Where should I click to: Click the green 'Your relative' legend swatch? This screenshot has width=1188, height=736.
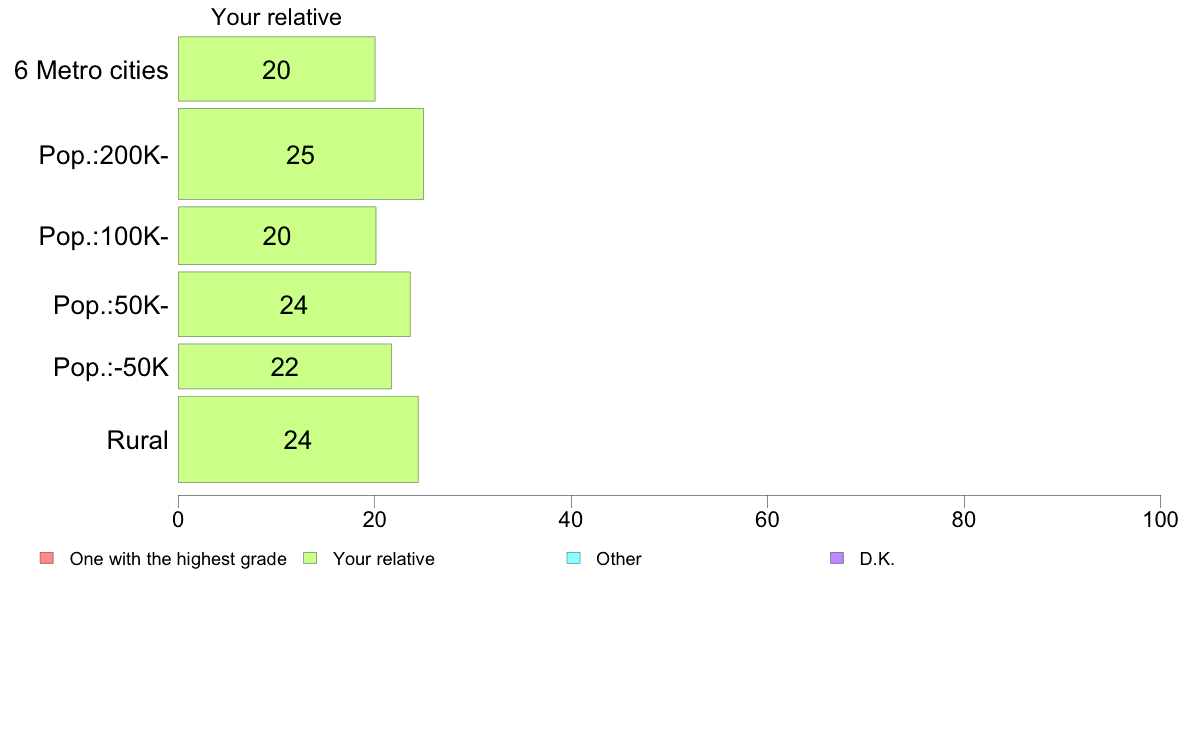310,559
